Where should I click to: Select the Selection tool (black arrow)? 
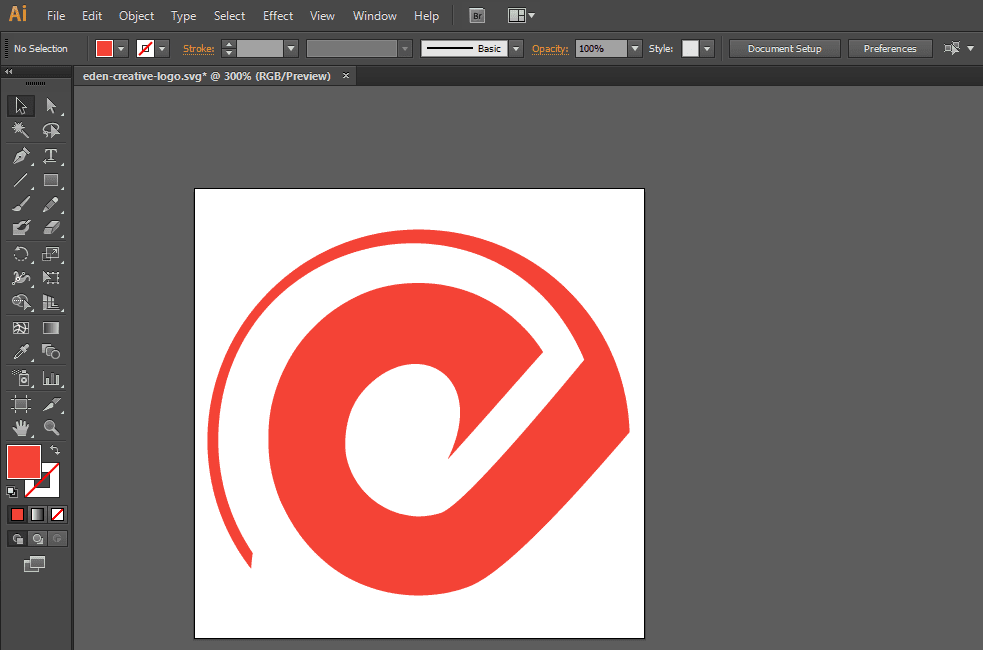21,105
